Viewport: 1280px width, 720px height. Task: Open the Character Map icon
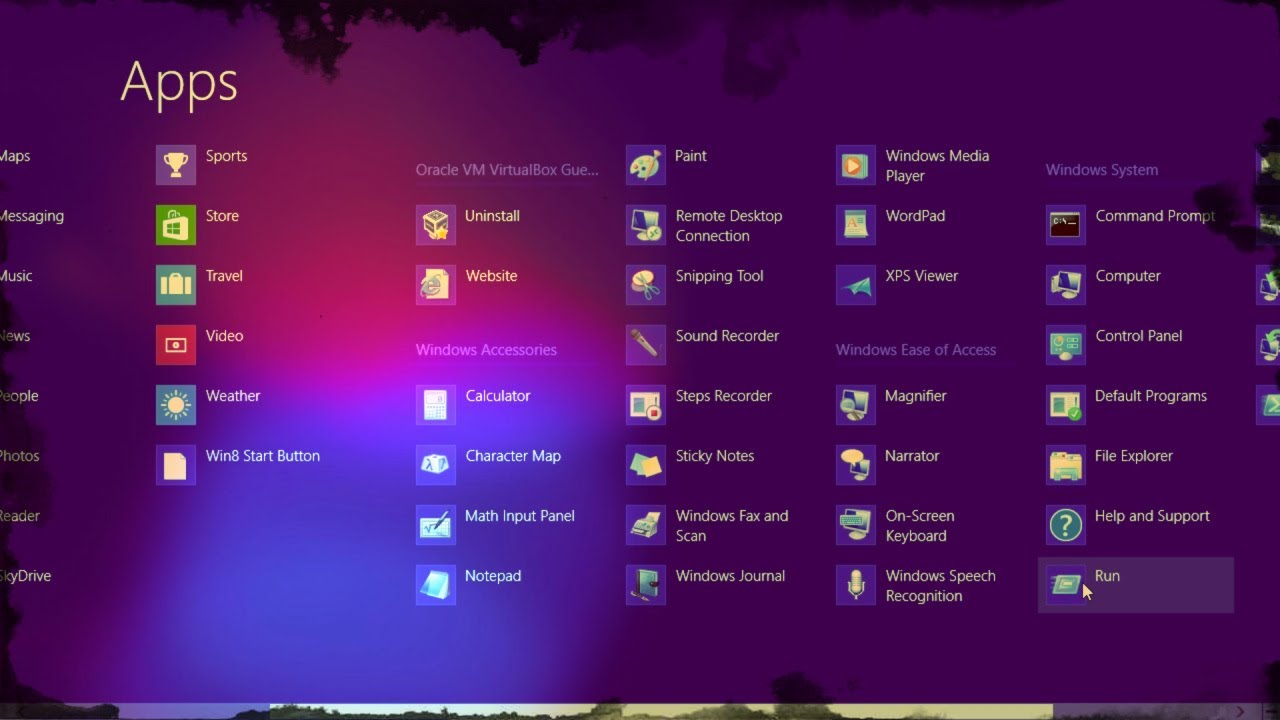tap(436, 465)
